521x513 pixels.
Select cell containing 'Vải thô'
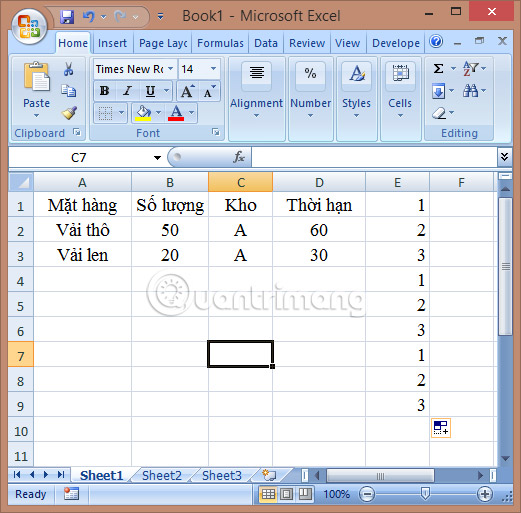[83, 230]
